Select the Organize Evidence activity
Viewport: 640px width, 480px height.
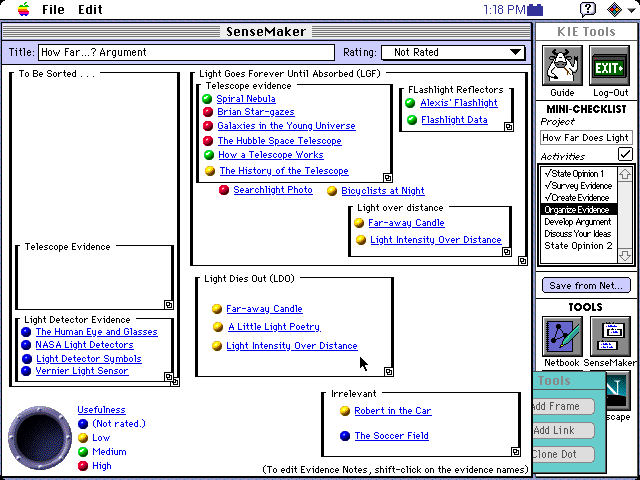(x=579, y=210)
